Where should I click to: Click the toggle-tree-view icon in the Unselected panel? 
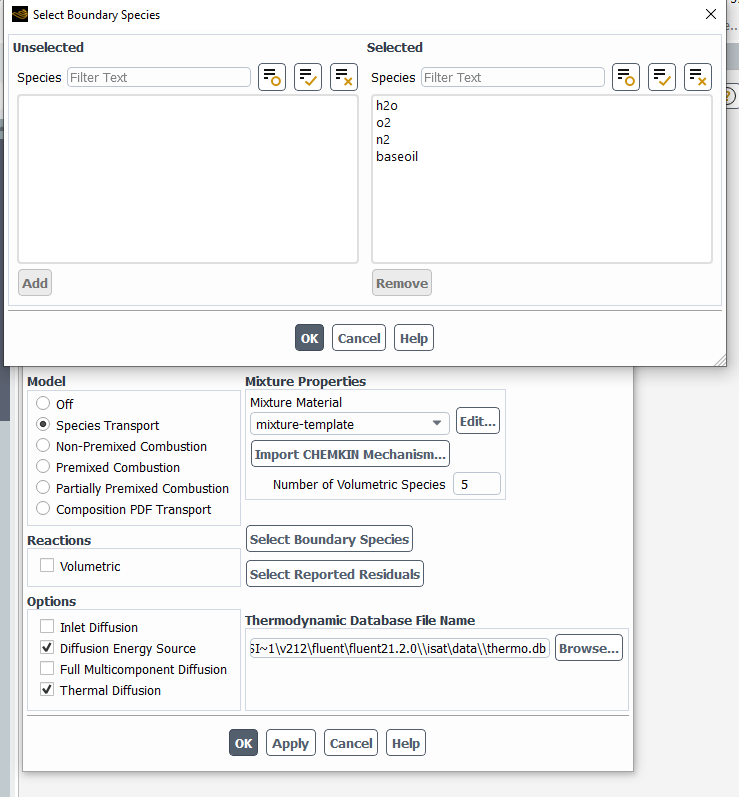coord(272,77)
